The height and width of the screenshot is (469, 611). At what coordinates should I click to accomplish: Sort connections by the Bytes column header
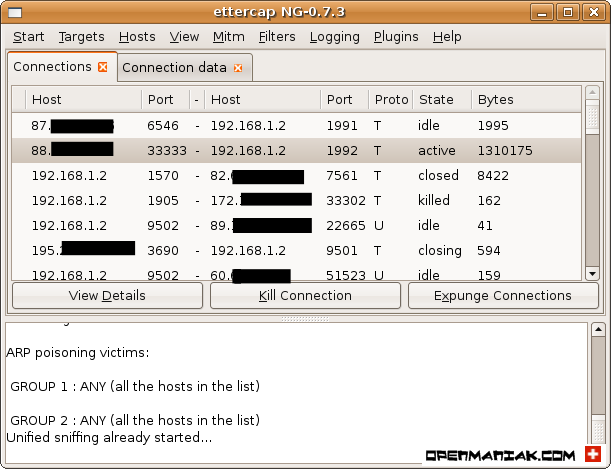point(523,100)
